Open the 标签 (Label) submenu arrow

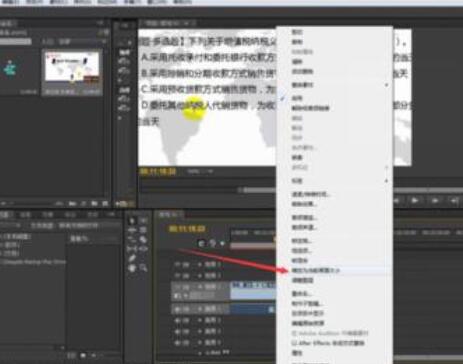[387, 181]
